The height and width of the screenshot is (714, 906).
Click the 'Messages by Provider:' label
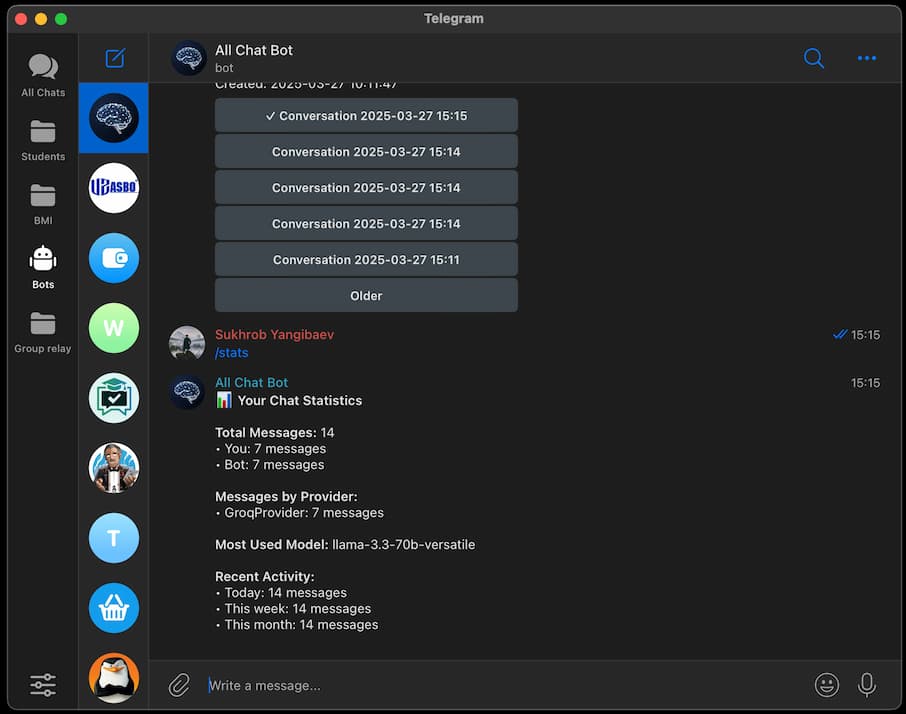point(286,497)
